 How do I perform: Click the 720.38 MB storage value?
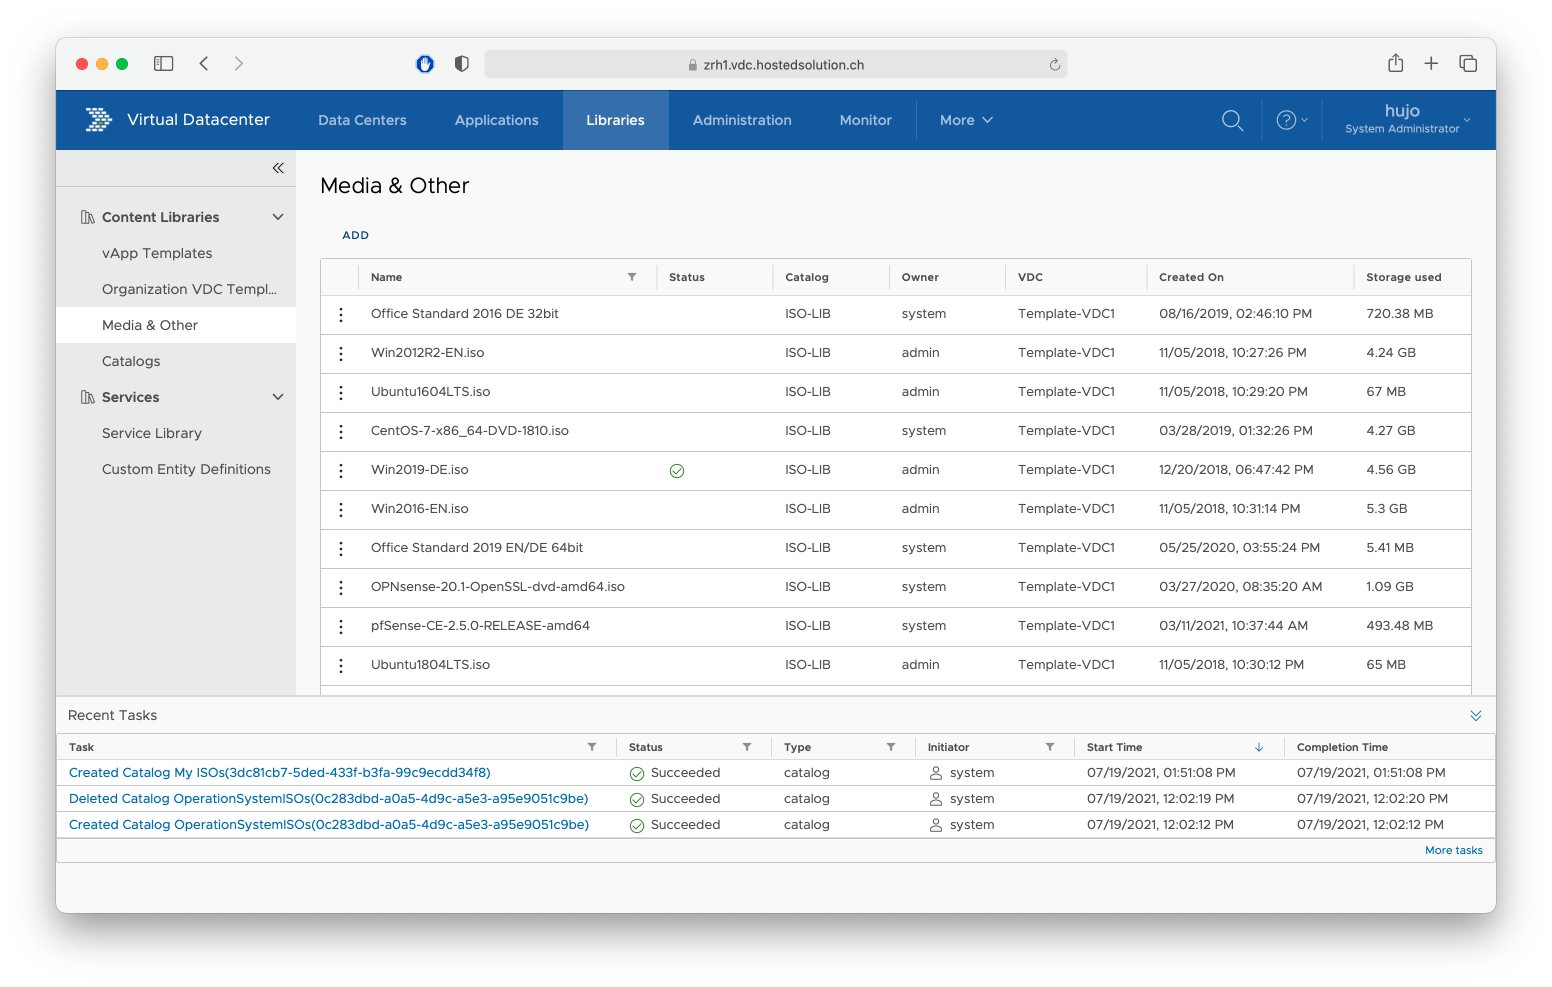(1399, 314)
